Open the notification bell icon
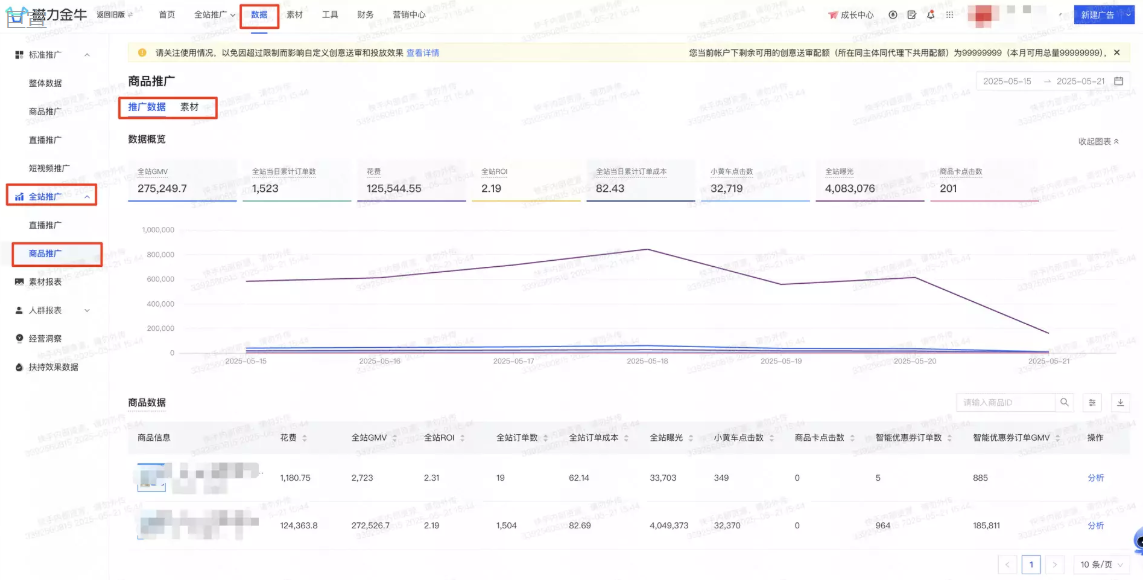Viewport: 1143px width, 580px height. 931,14
